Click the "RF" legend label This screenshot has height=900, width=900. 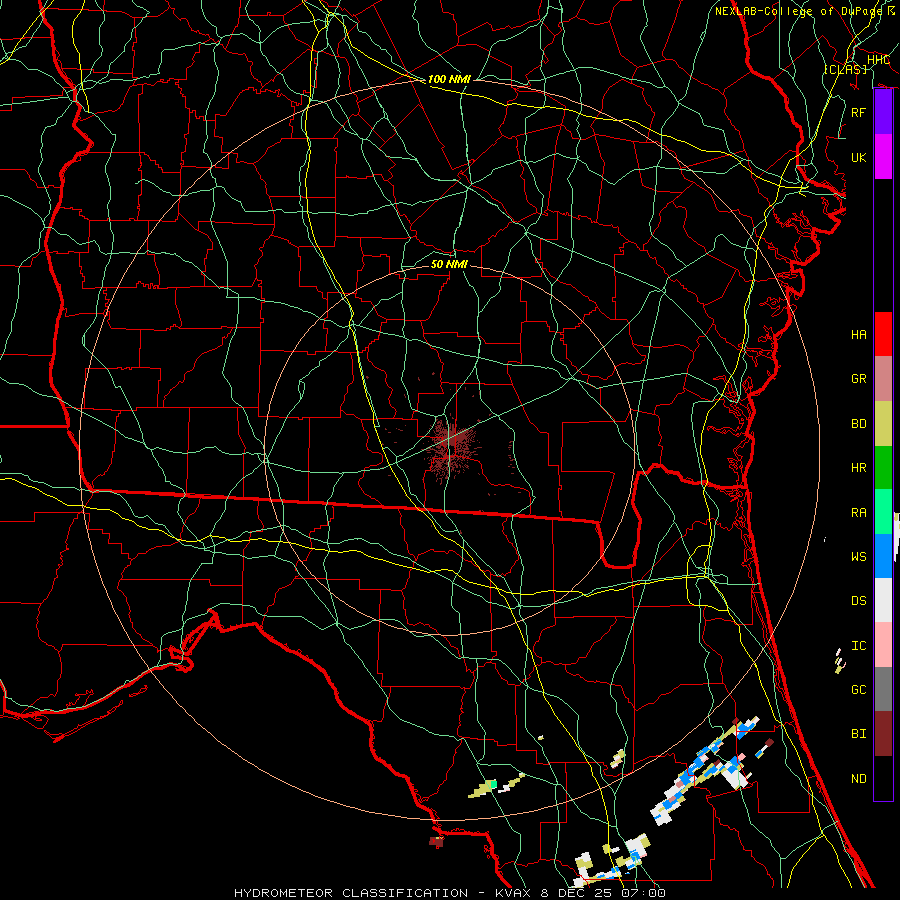(x=858, y=112)
